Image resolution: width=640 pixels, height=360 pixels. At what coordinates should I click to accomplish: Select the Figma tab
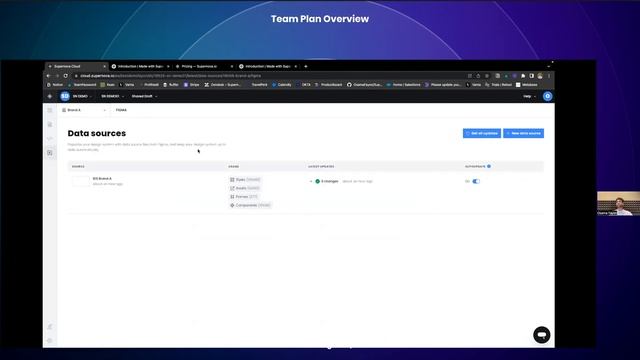pos(121,110)
